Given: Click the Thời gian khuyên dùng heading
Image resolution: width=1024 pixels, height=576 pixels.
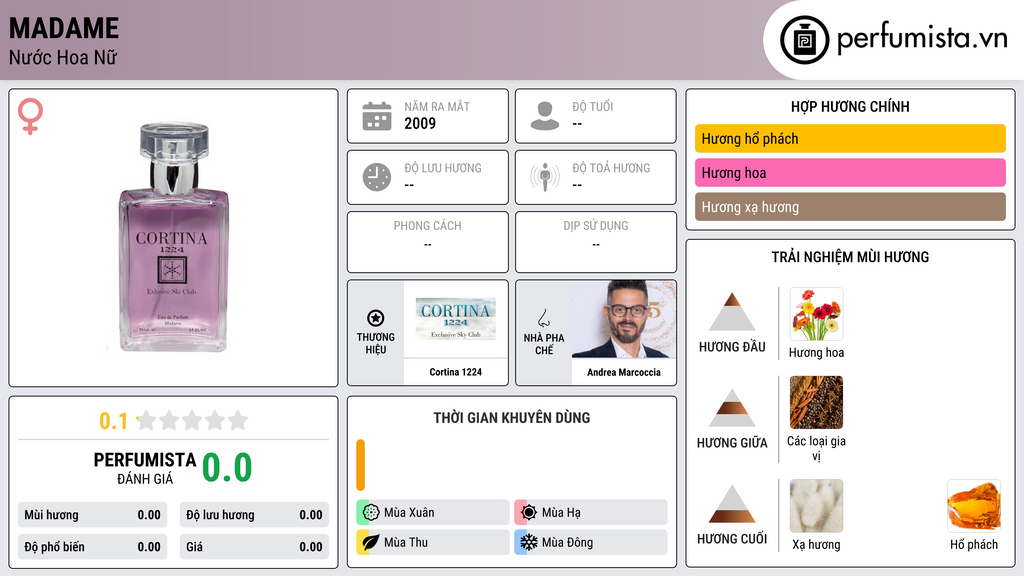Looking at the screenshot, I should (512, 418).
